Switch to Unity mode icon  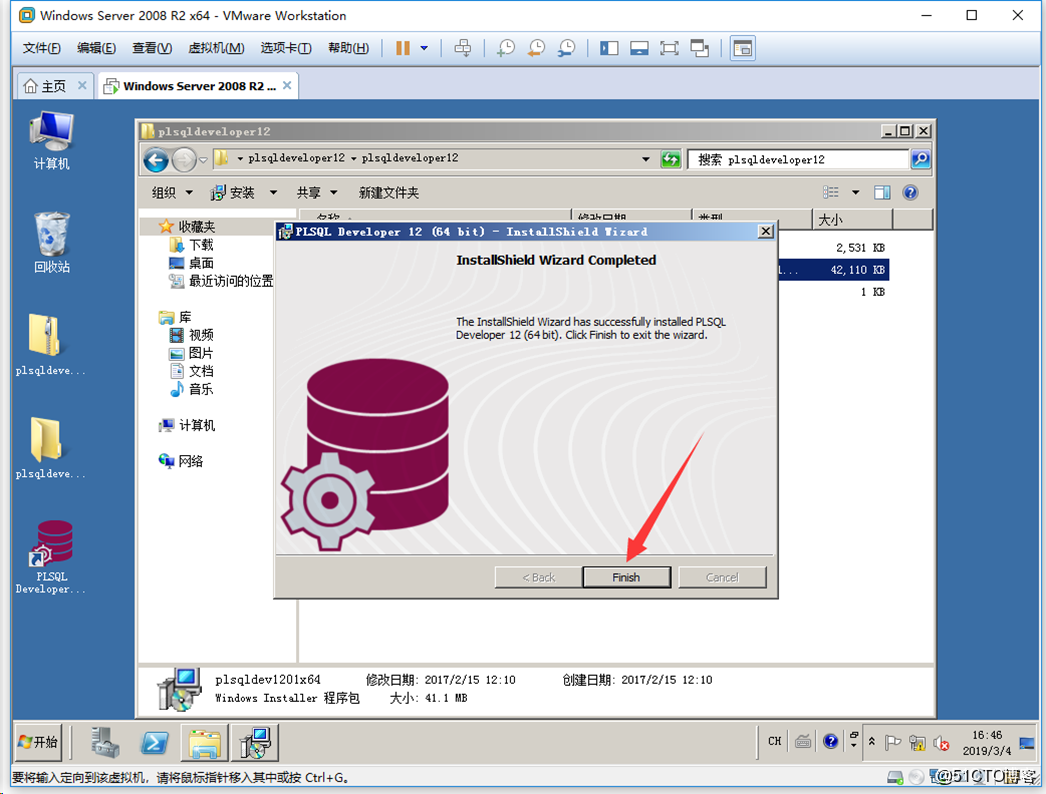(700, 48)
